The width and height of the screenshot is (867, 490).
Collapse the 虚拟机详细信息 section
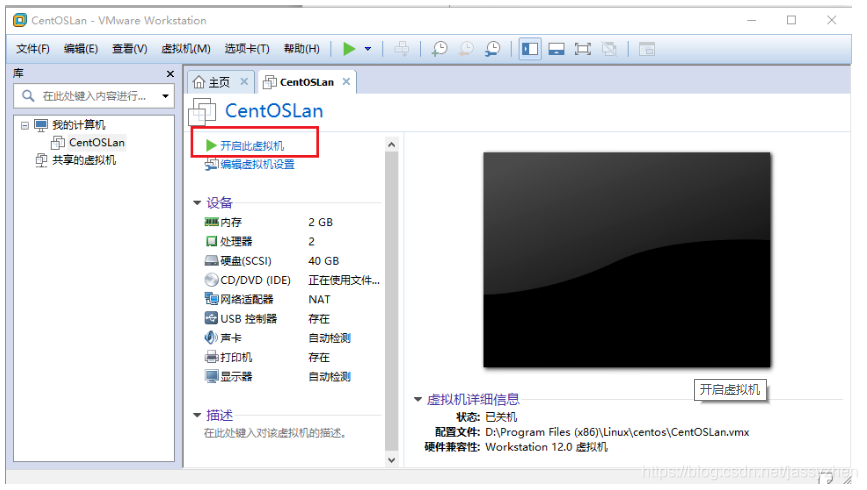point(418,399)
